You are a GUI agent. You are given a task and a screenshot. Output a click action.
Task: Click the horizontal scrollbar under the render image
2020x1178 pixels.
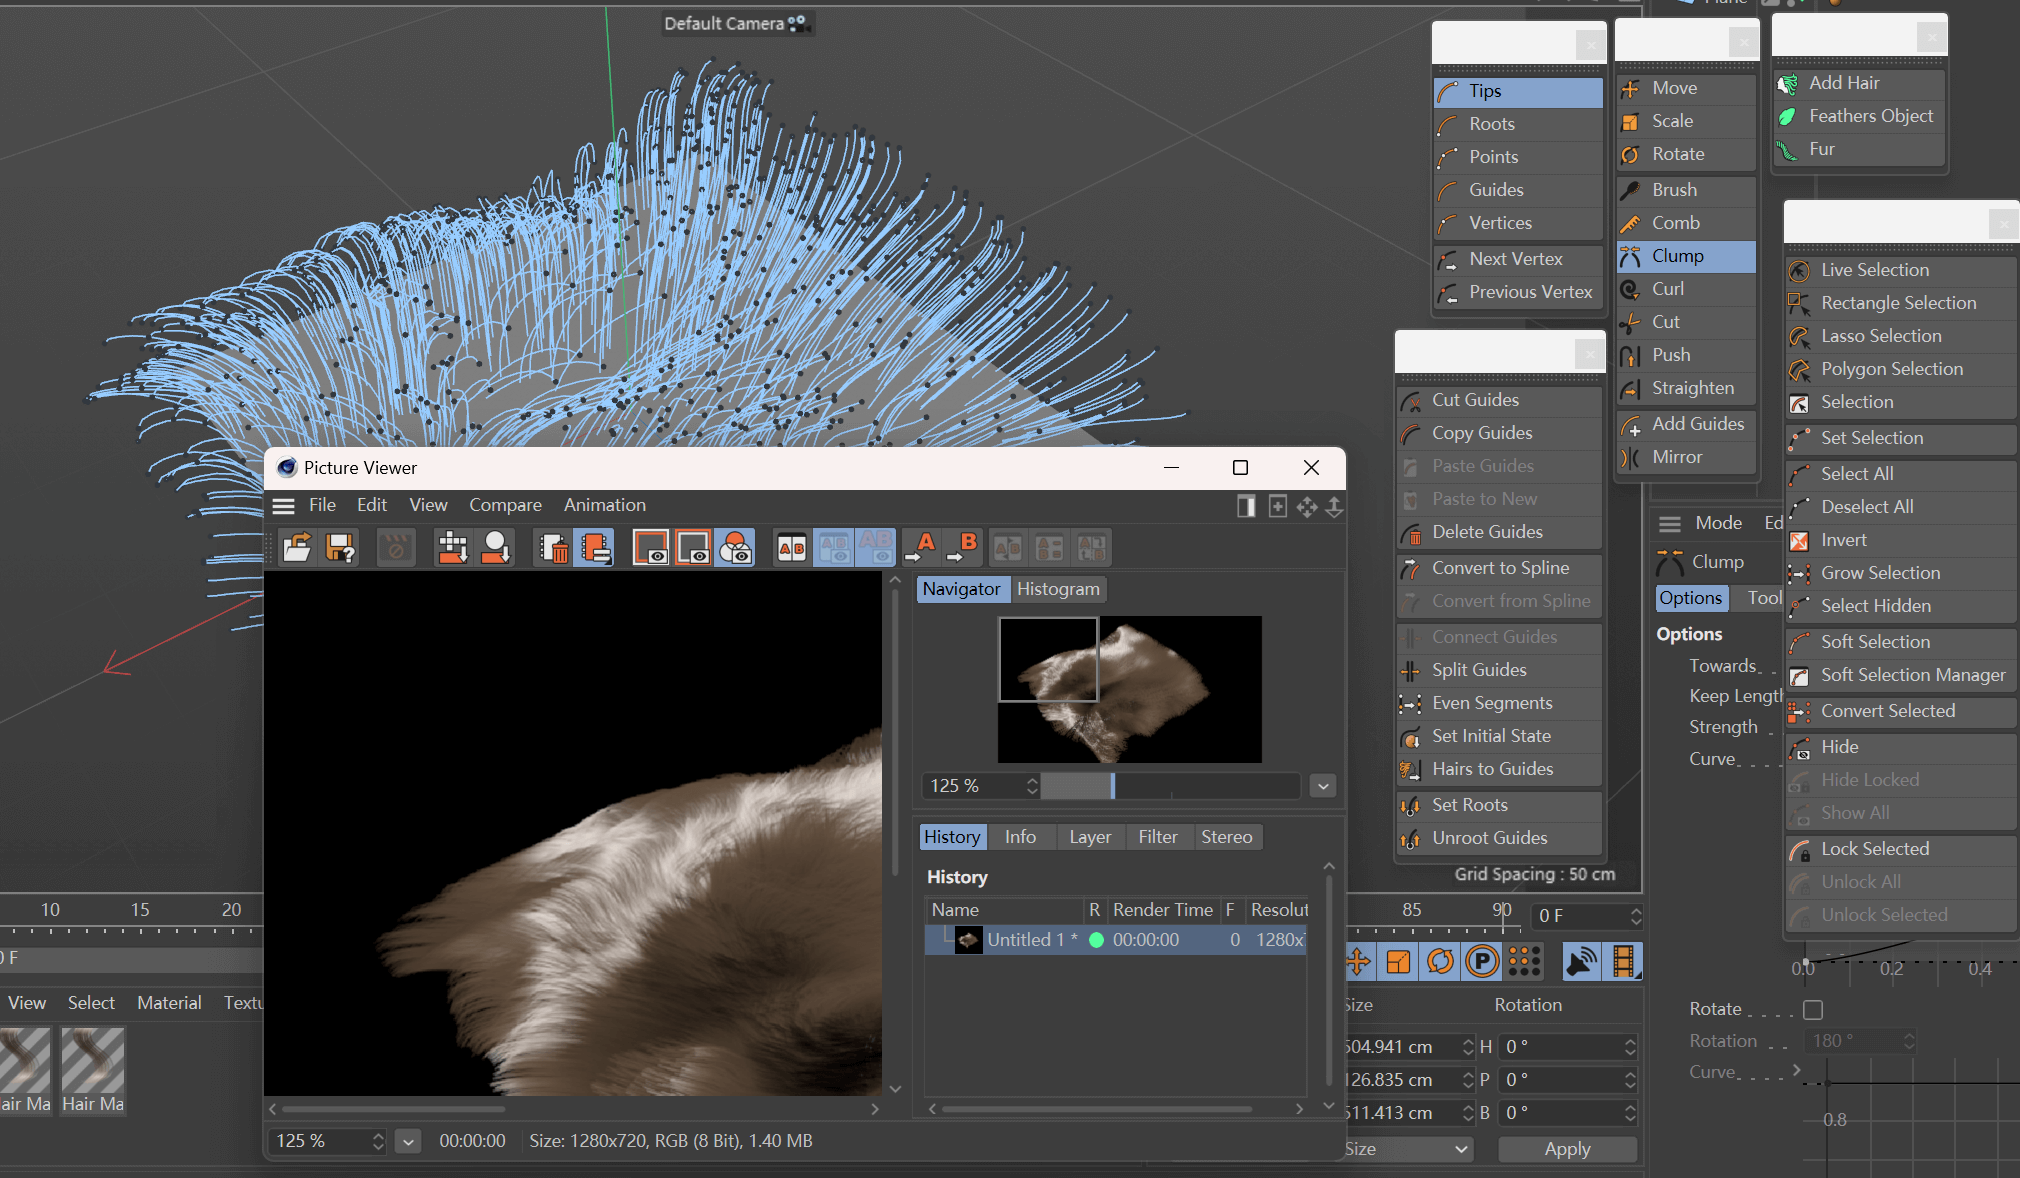click(393, 1108)
